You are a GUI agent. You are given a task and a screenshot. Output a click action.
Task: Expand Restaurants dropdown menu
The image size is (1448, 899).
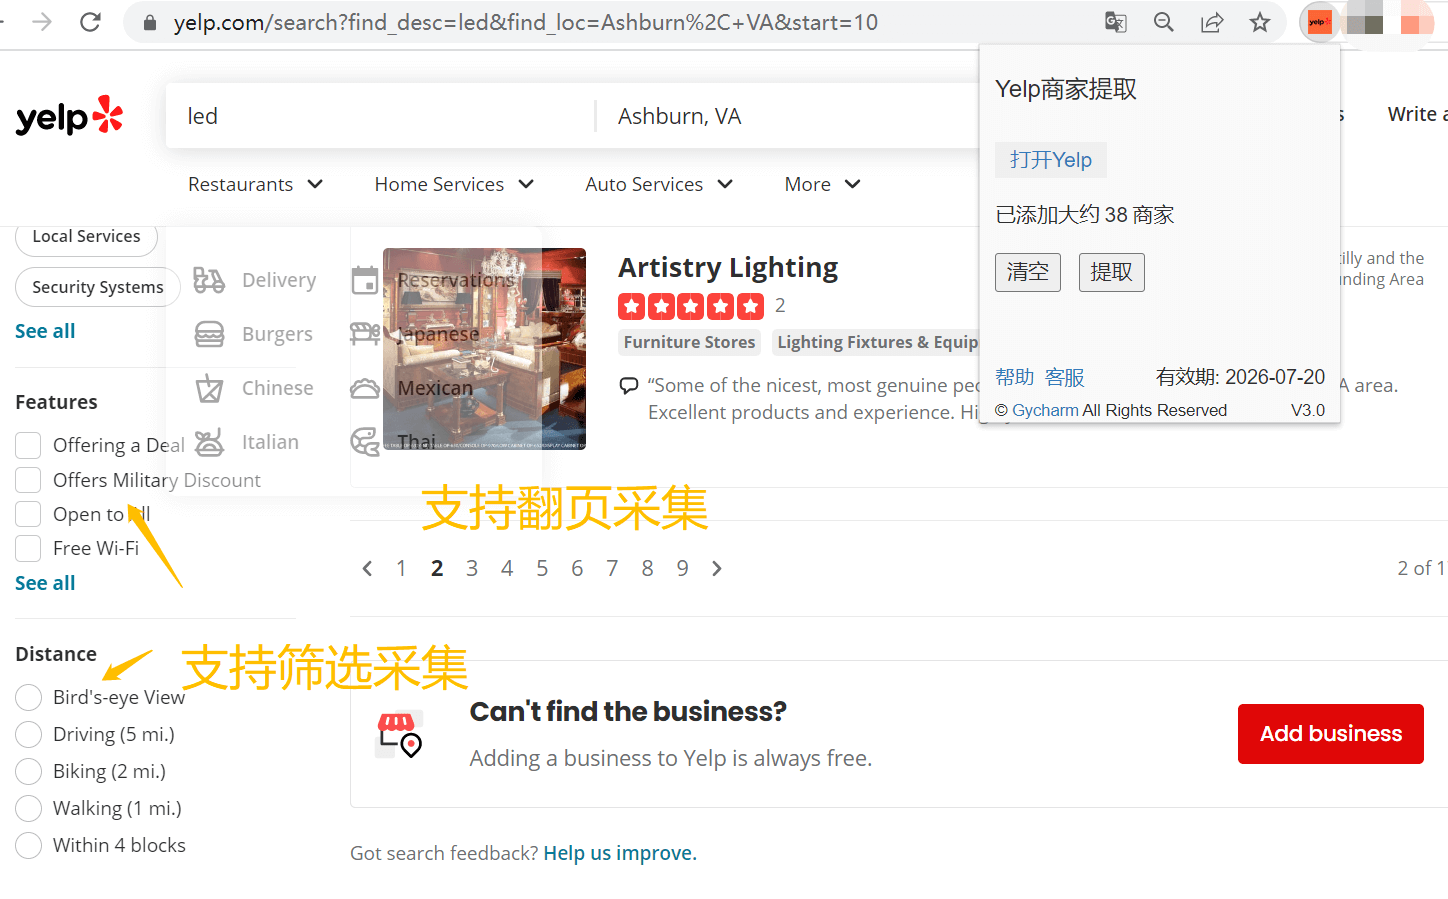[x=256, y=184]
